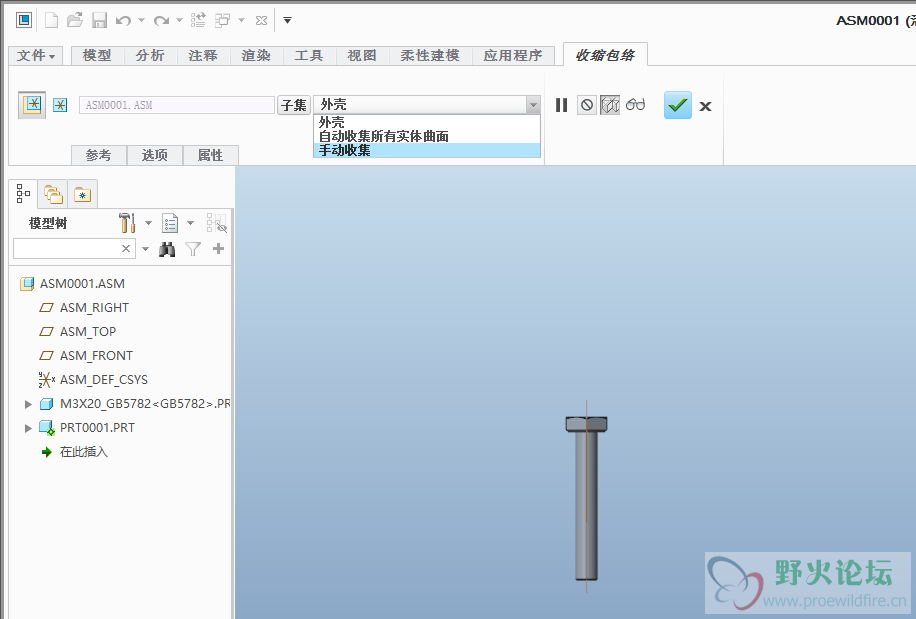Clear the tree search with X
The image size is (916, 619).
point(126,249)
